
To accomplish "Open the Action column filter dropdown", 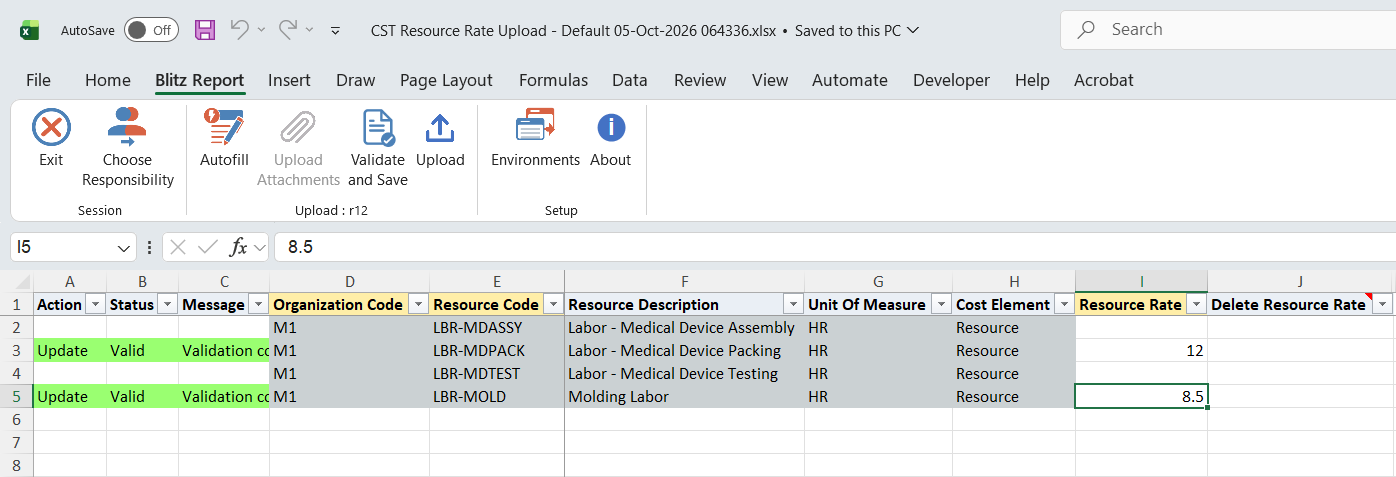I will (96, 304).
